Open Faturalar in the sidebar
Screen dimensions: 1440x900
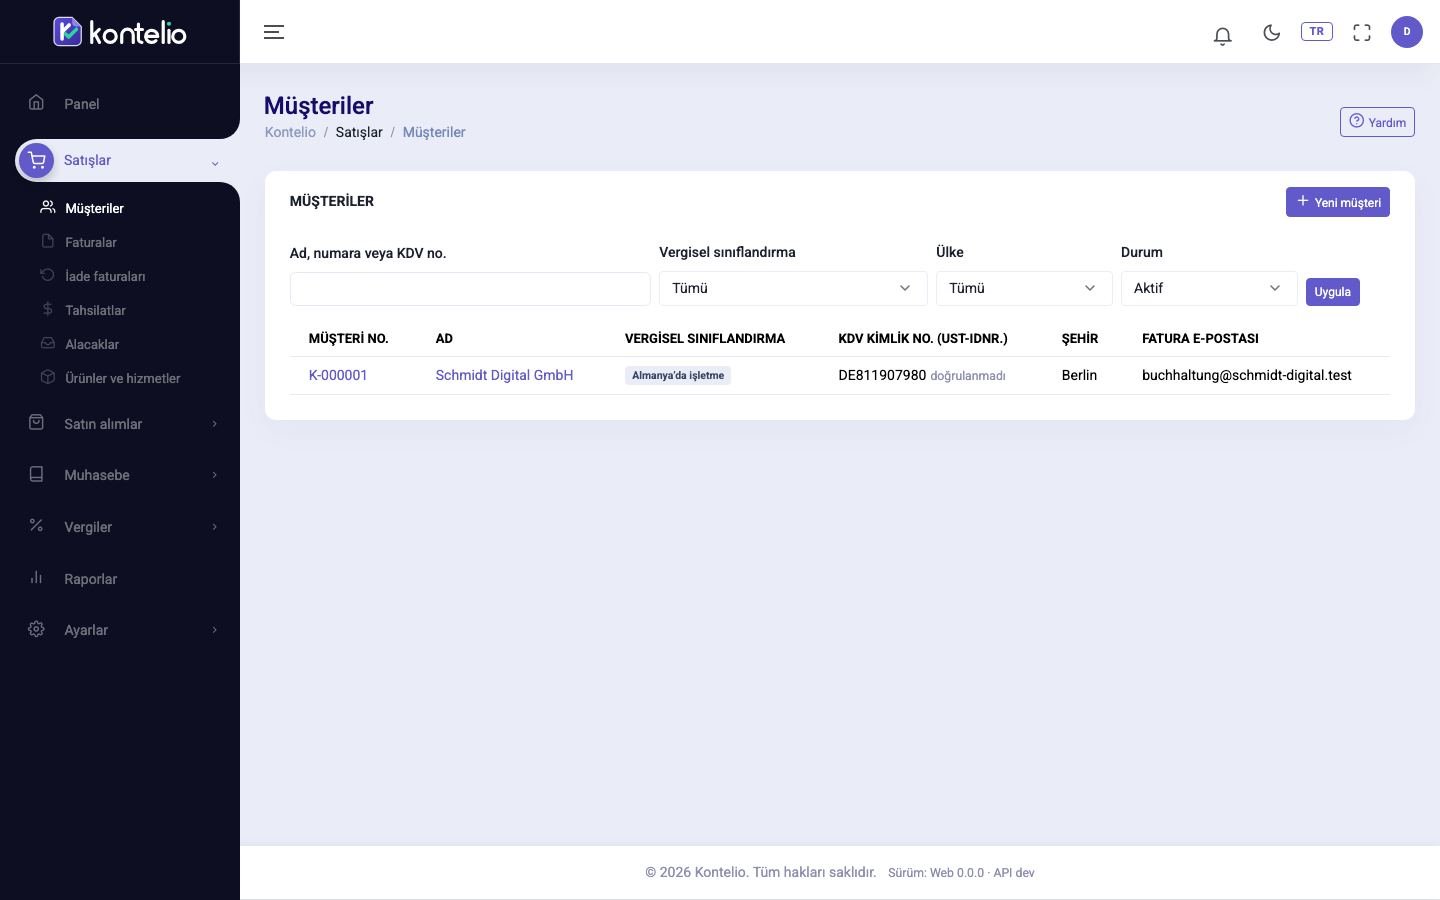coord(90,242)
